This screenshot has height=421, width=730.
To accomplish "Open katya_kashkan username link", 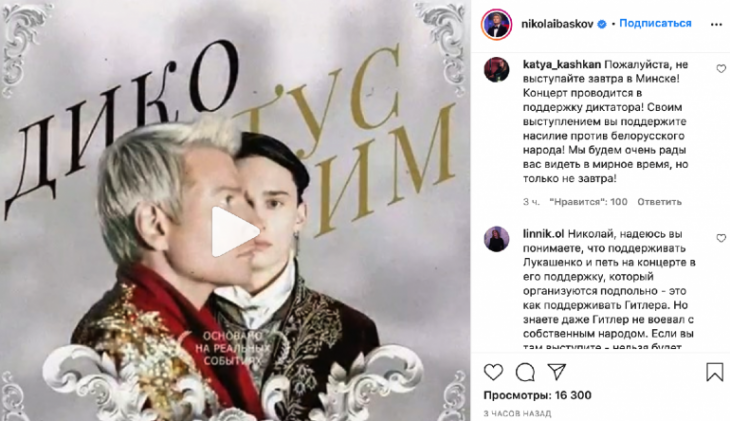I will click(x=561, y=64).
